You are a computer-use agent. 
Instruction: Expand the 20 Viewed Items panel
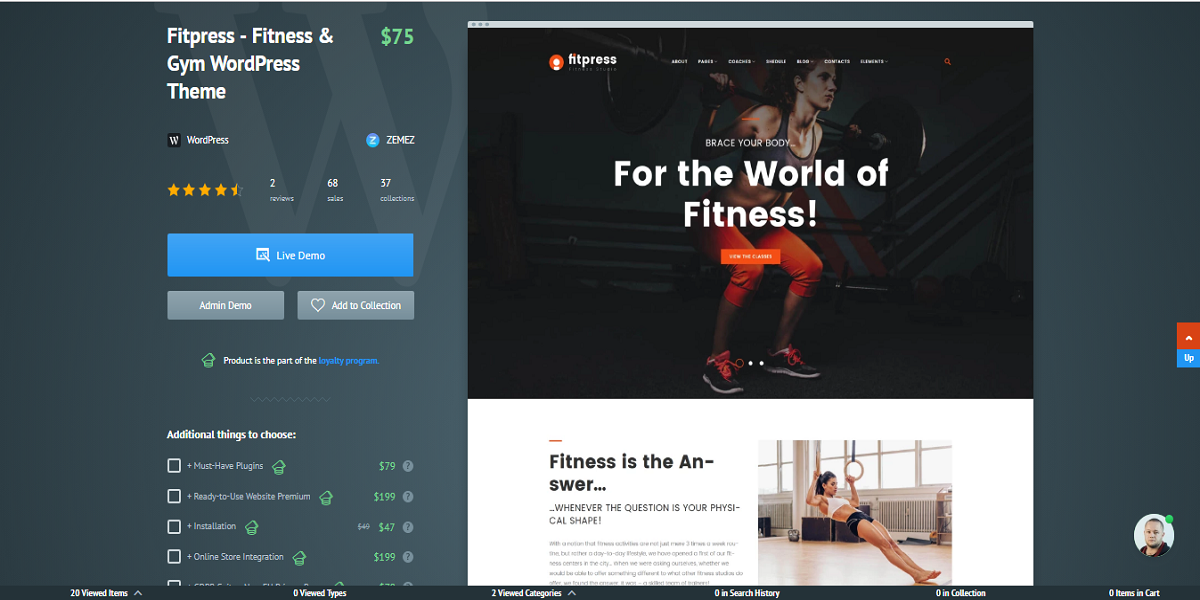pyautogui.click(x=106, y=593)
